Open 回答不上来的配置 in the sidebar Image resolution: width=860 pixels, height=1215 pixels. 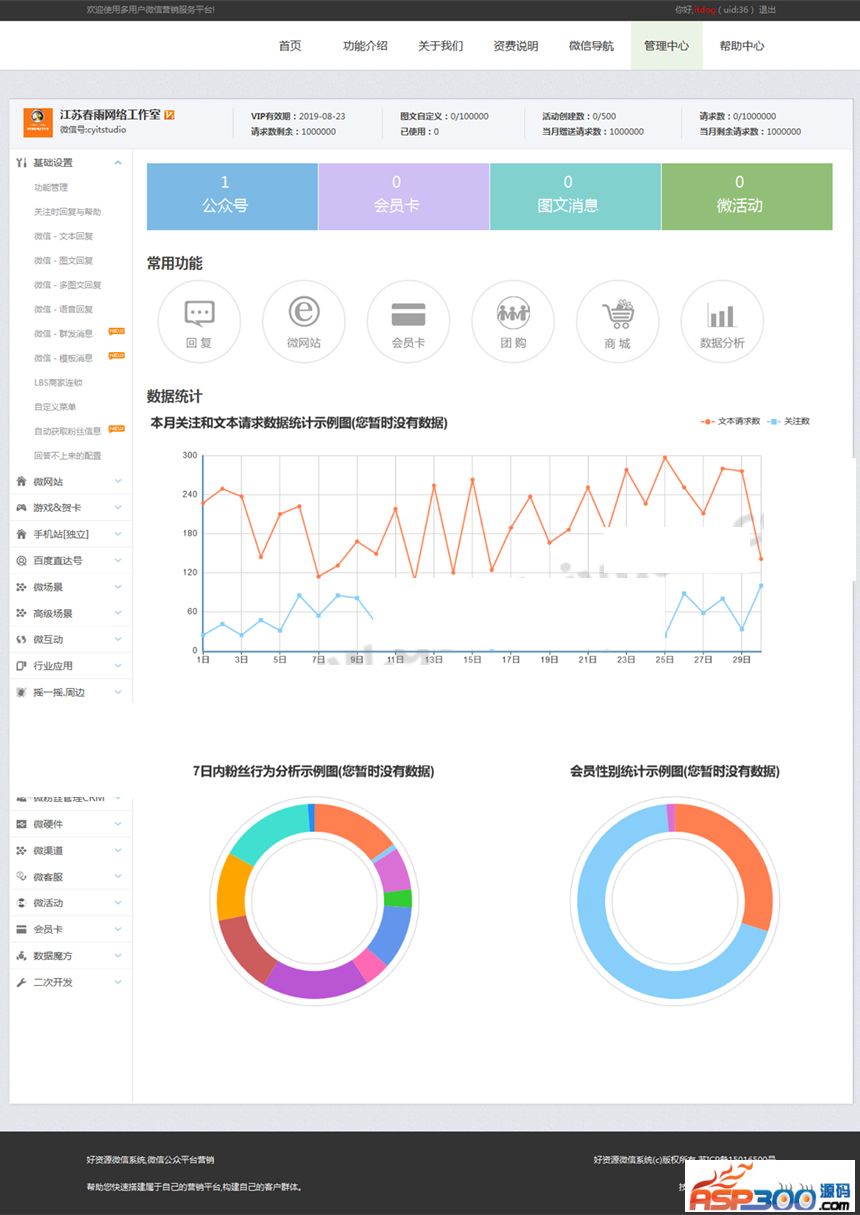67,455
